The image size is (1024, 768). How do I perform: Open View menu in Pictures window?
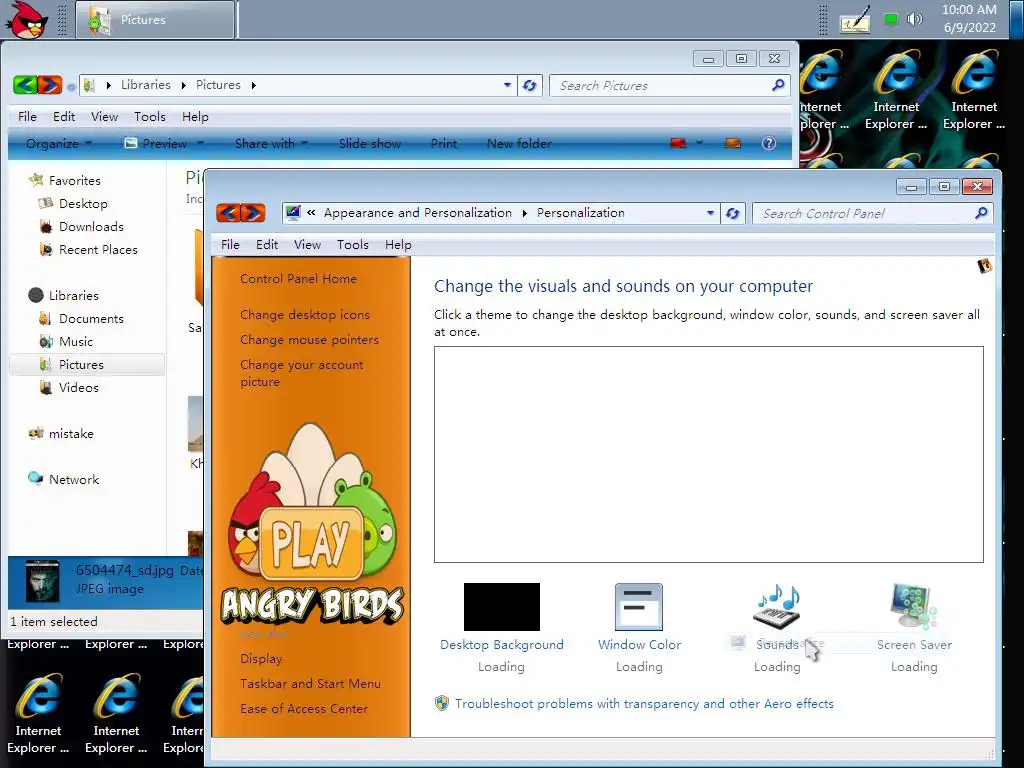104,117
